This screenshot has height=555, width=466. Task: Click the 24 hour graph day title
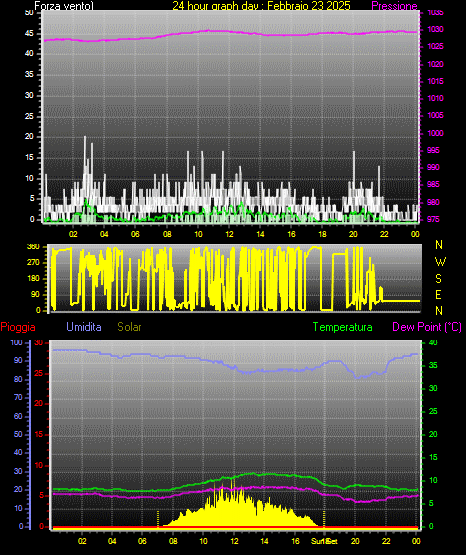261,6
